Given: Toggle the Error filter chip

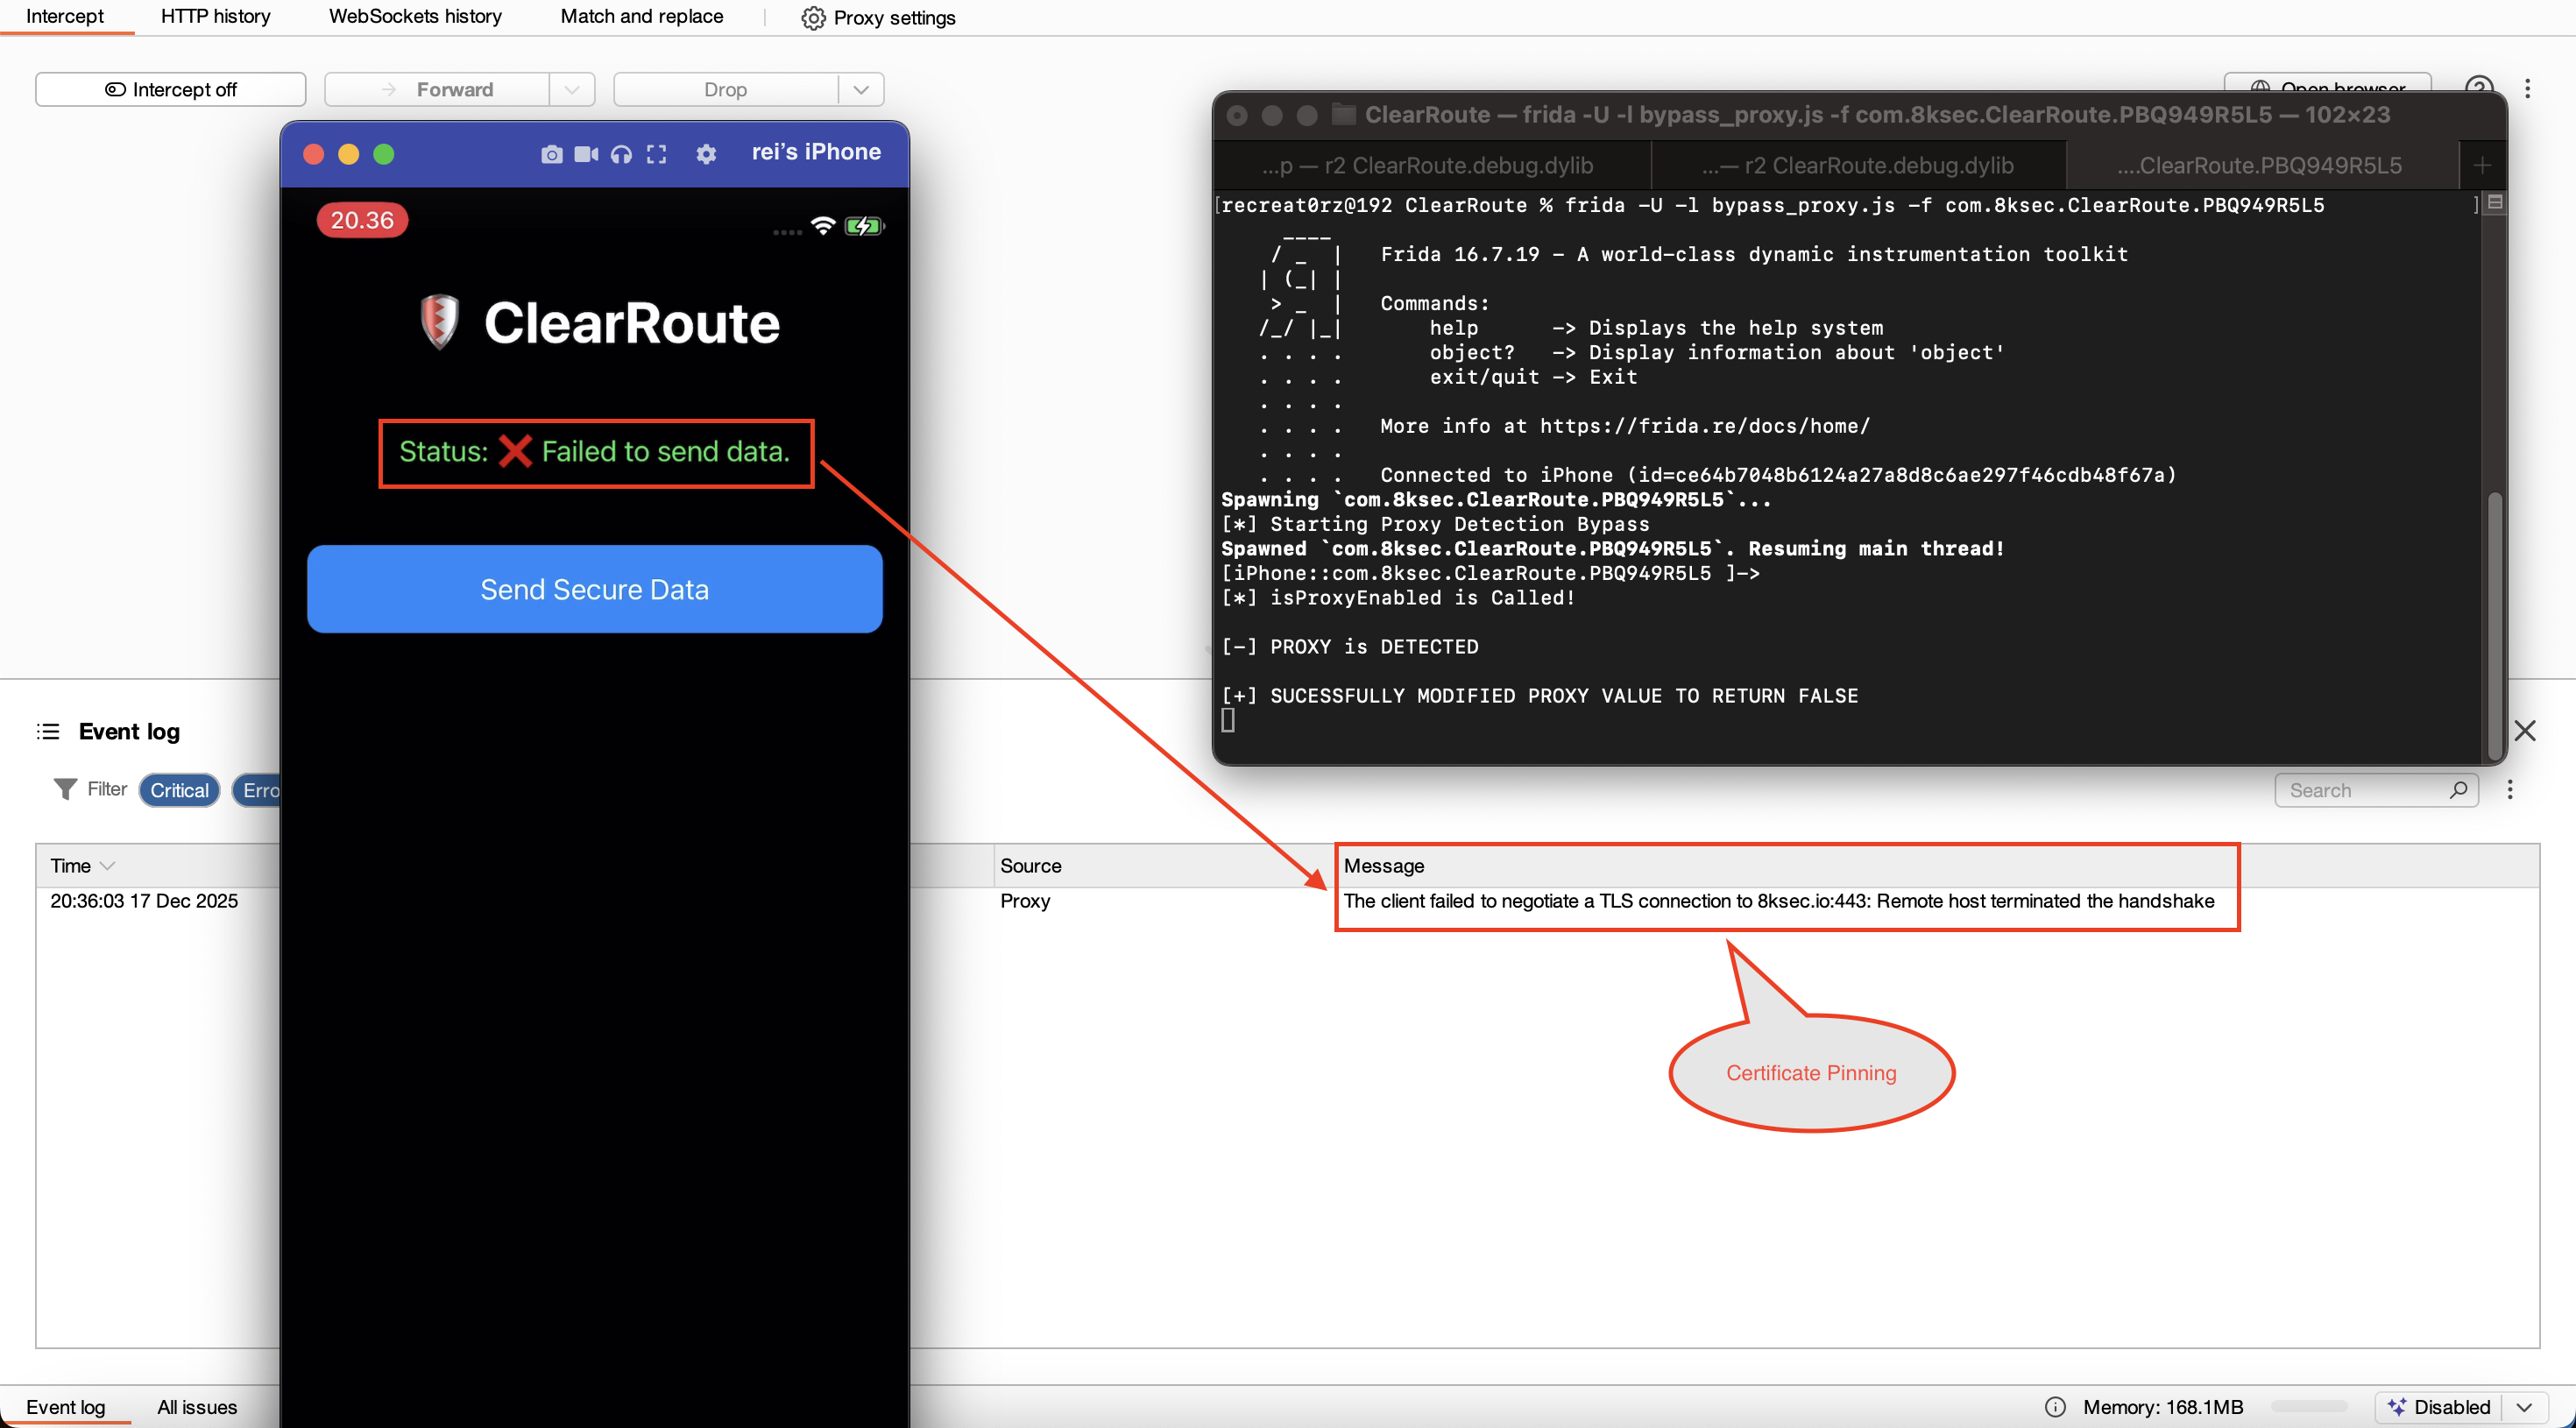Looking at the screenshot, I should (x=258, y=790).
